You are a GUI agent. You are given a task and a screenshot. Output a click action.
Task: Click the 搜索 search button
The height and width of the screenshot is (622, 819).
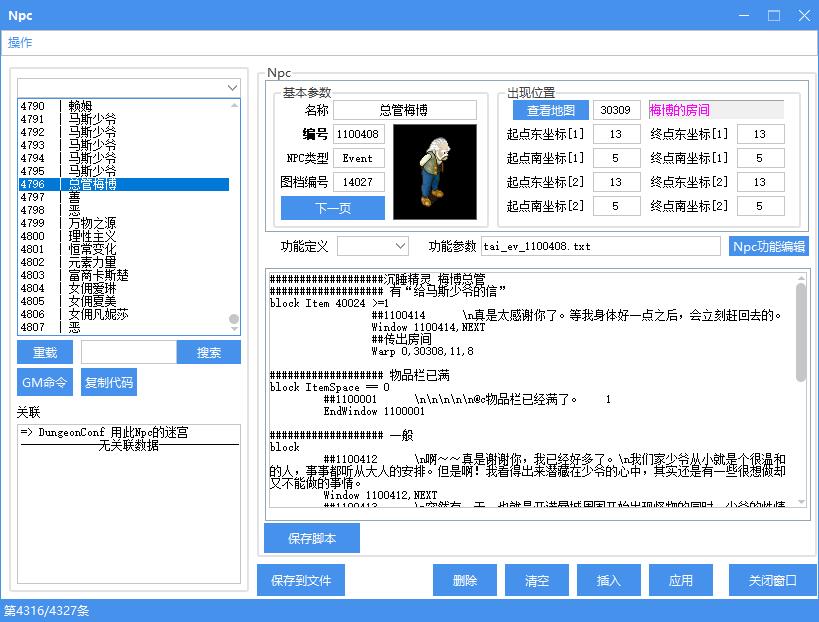pyautogui.click(x=208, y=352)
